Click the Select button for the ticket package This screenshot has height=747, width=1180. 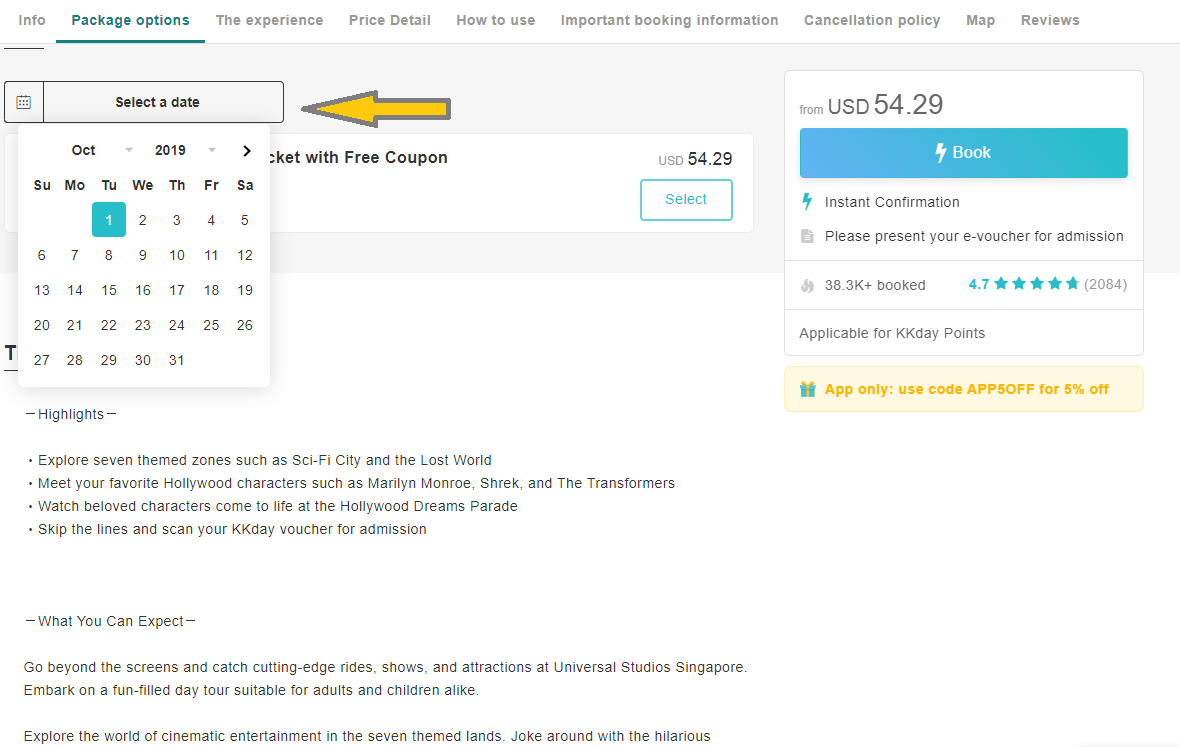[x=686, y=199]
